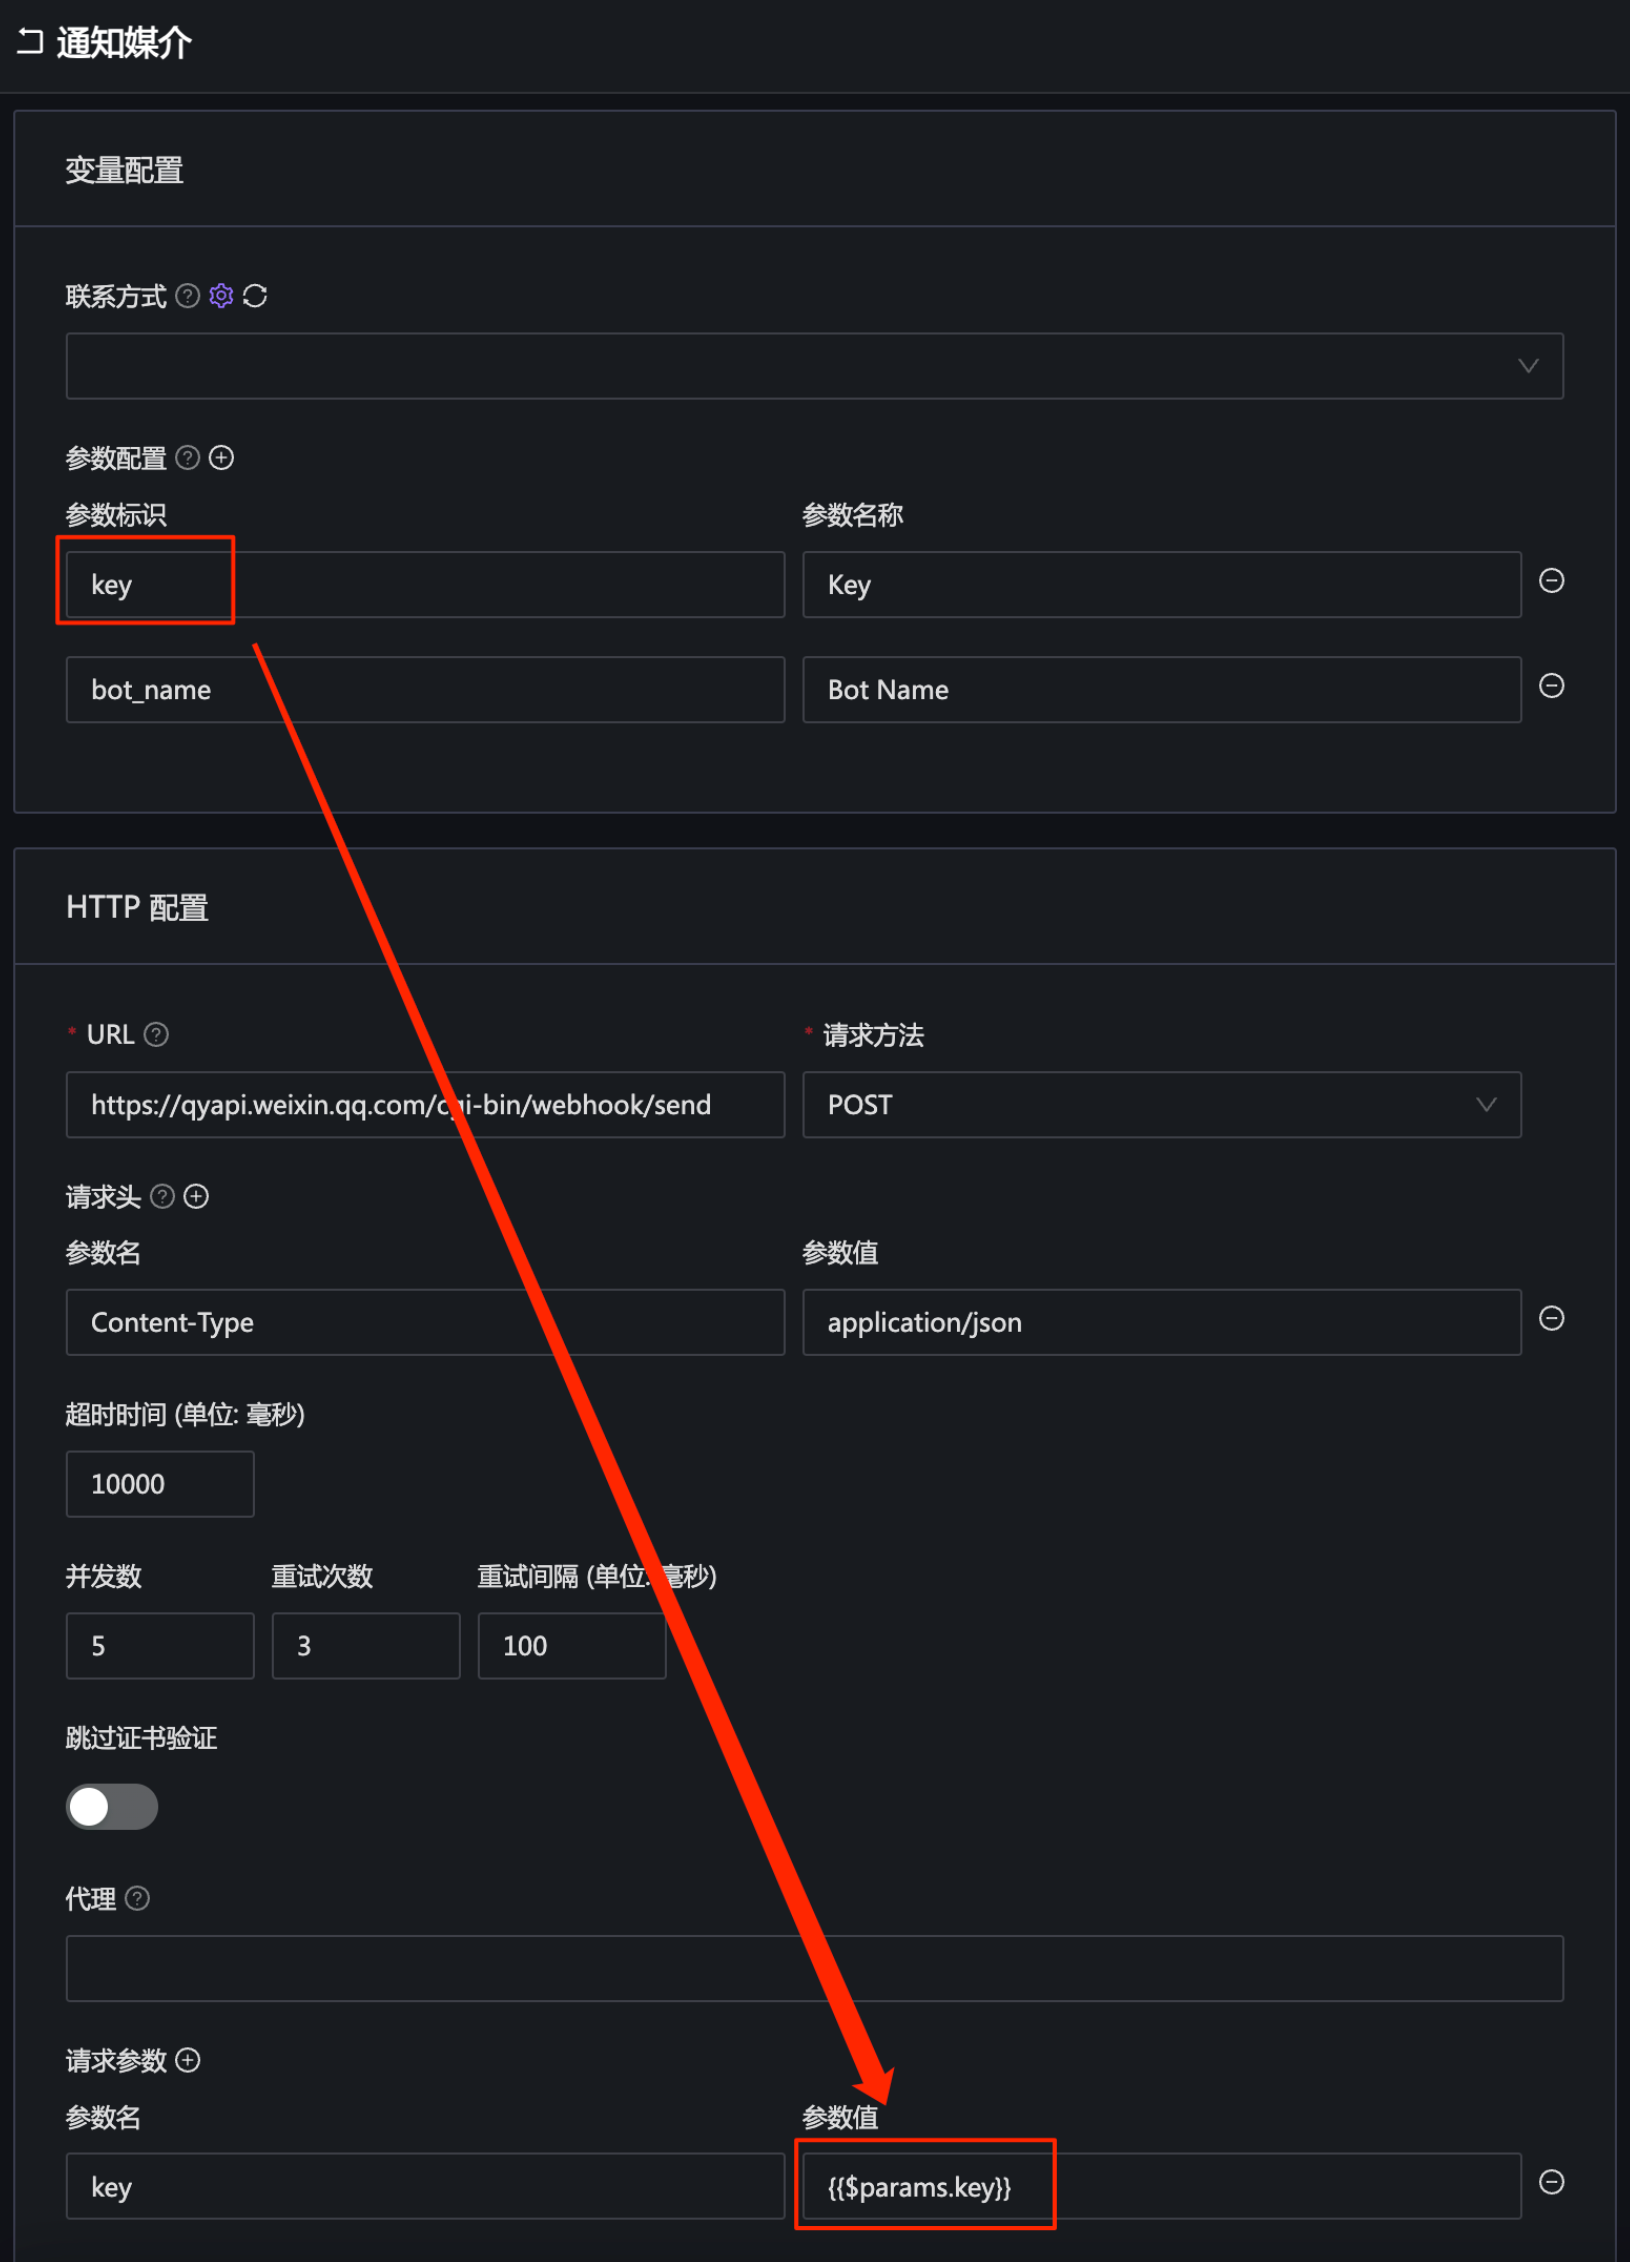Image resolution: width=1630 pixels, height=2262 pixels.
Task: Click the empty proxy input field
Action: pos(814,1968)
